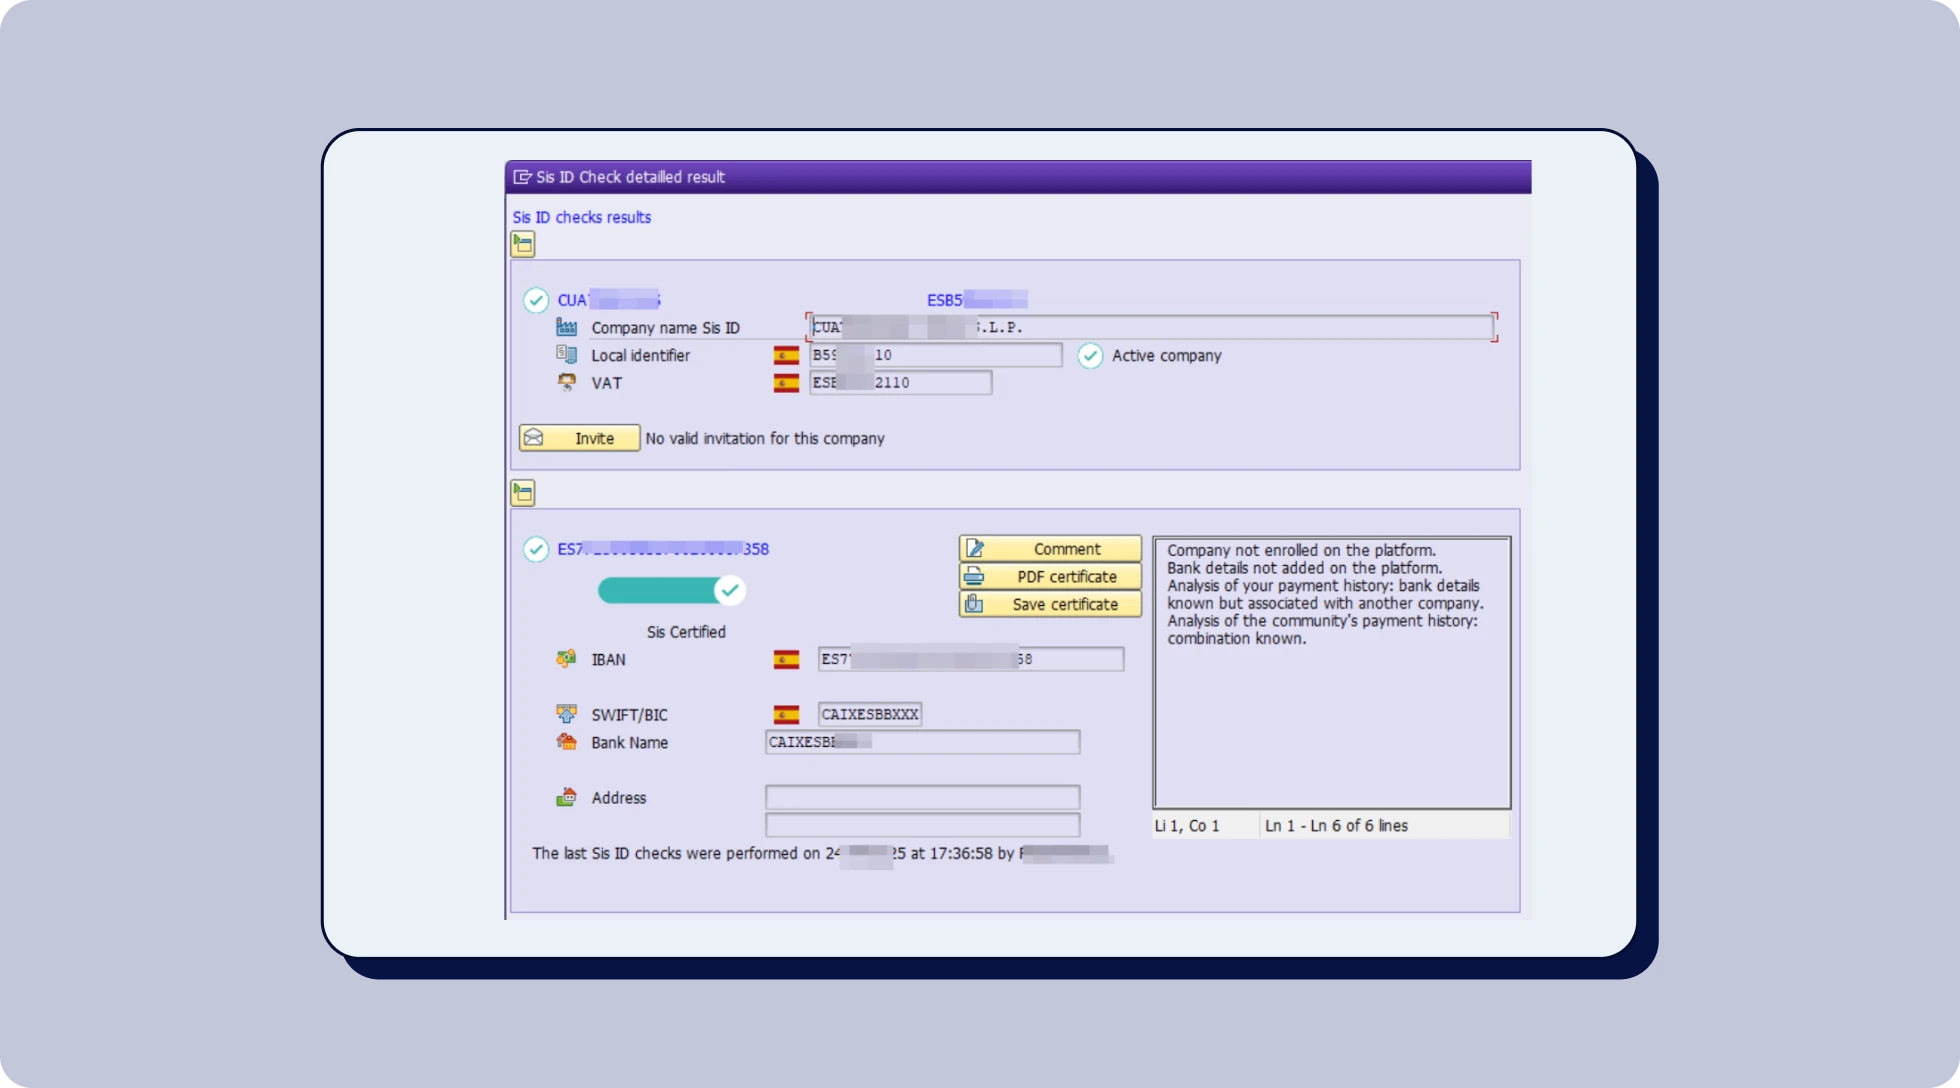Click the IBAN coins icon
The width and height of the screenshot is (1960, 1088).
click(x=566, y=658)
